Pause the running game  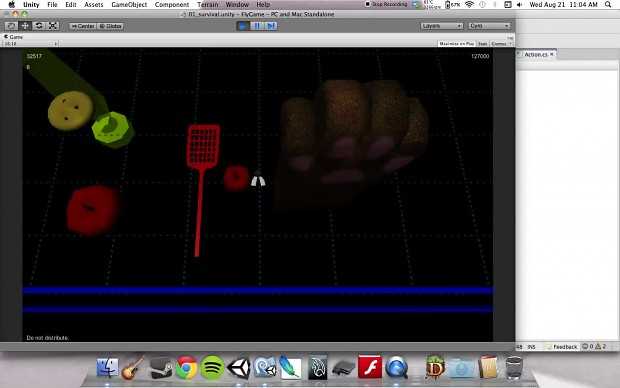[x=257, y=26]
